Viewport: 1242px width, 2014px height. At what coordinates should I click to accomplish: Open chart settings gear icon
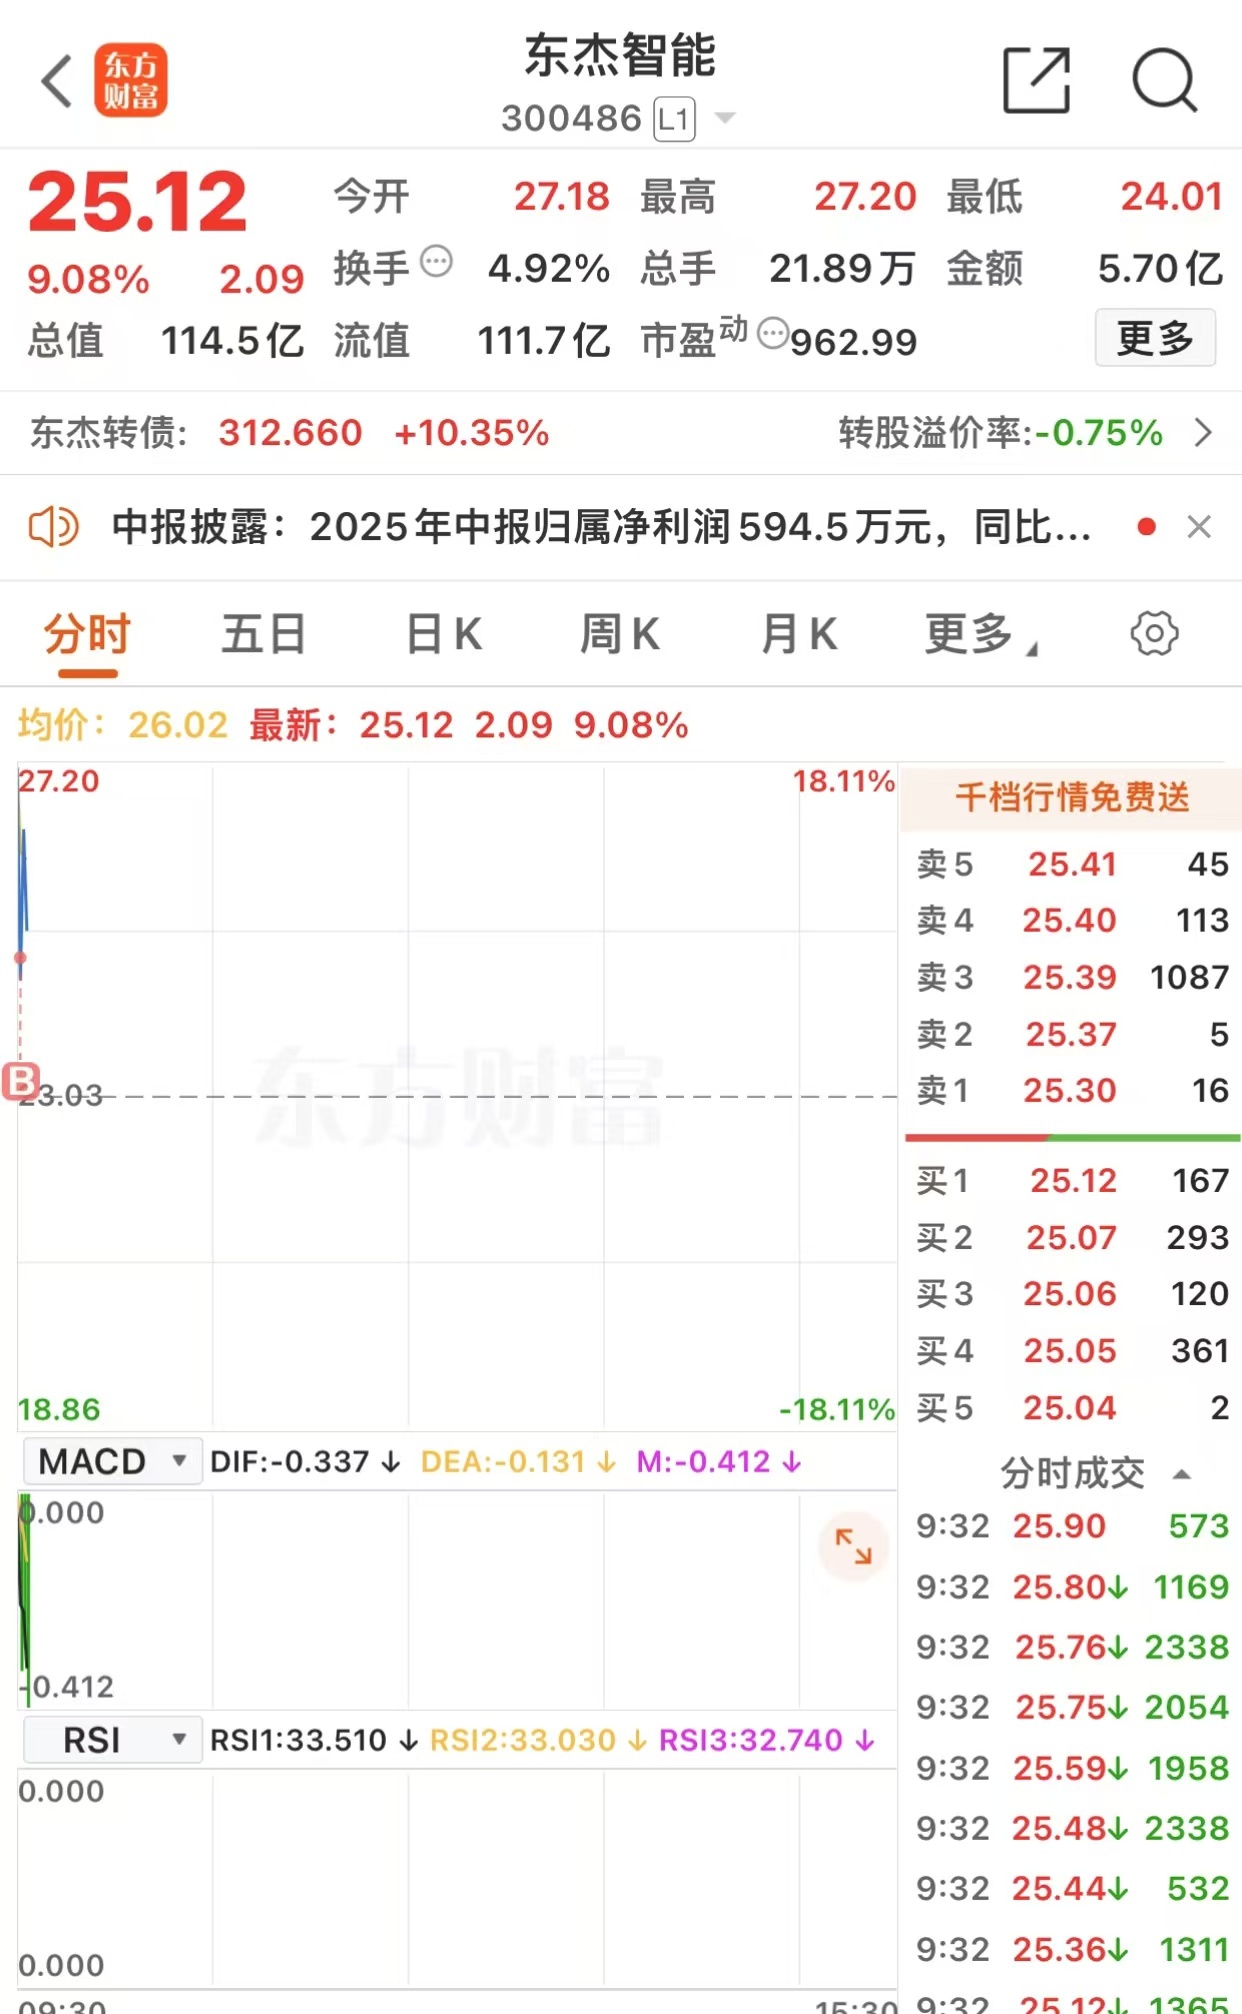click(1154, 633)
